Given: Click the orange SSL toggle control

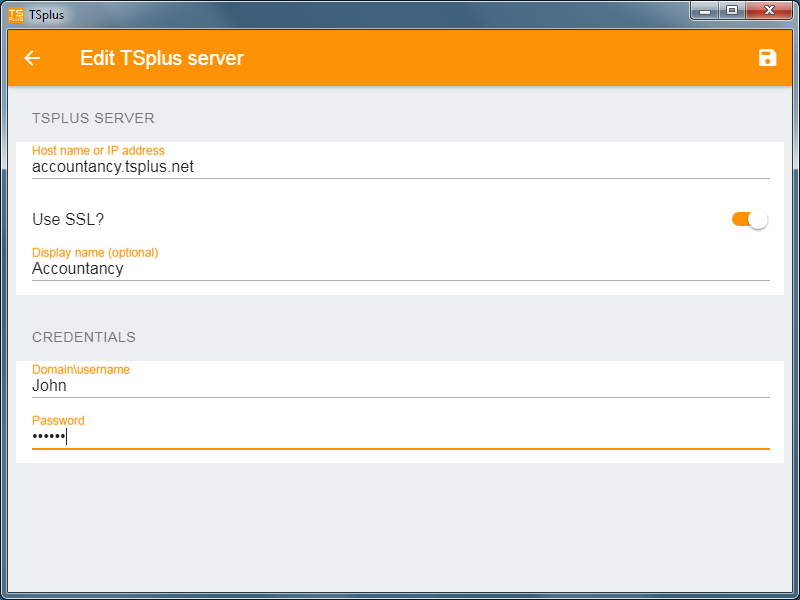Looking at the screenshot, I should 748,218.
